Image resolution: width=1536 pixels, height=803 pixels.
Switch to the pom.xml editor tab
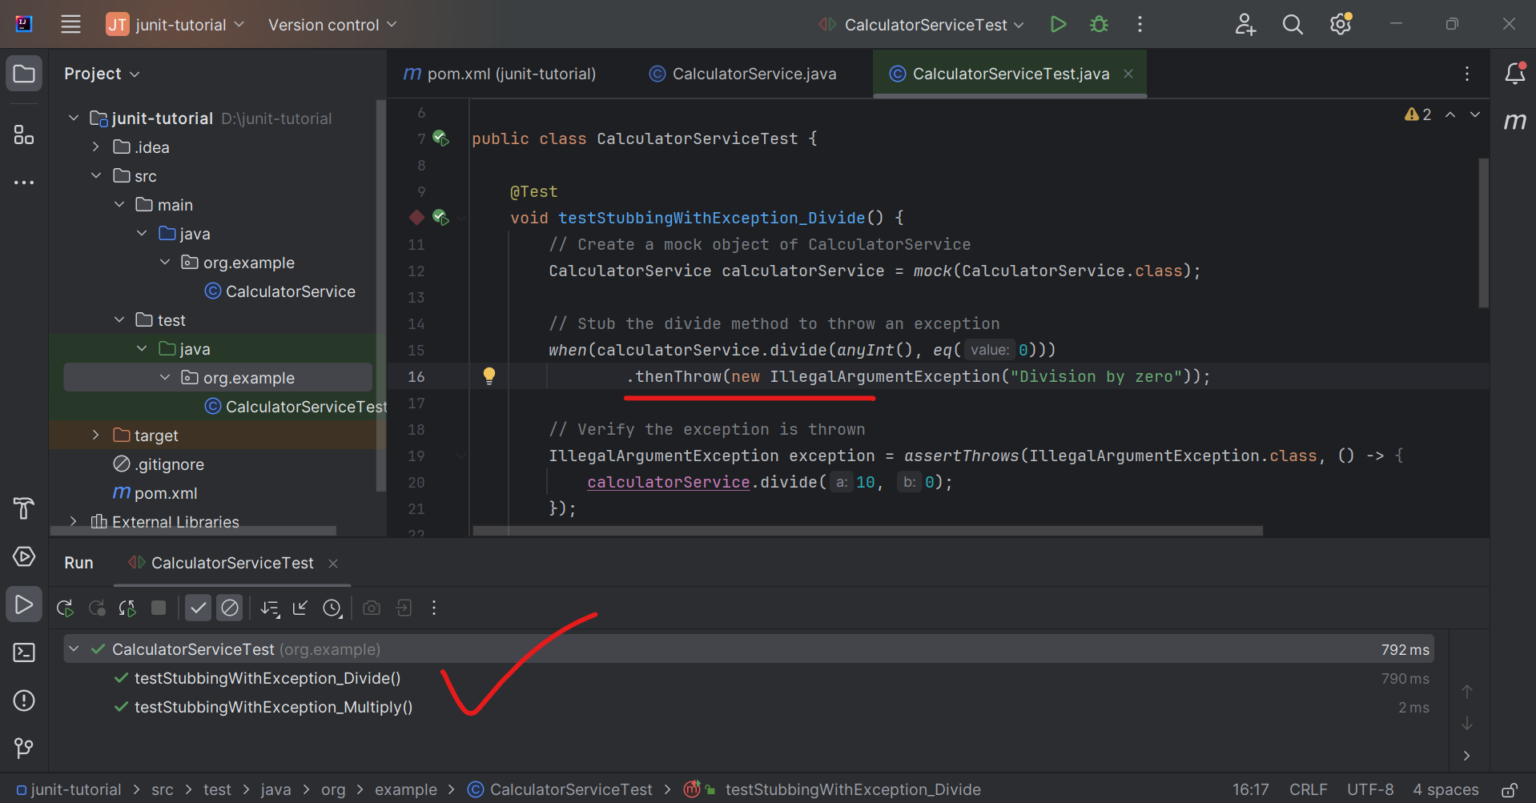498,73
